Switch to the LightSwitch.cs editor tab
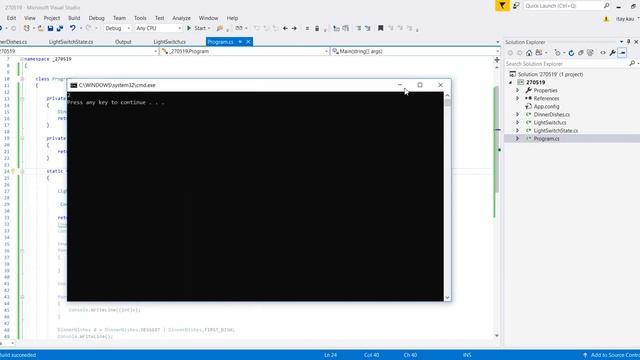The width and height of the screenshot is (640, 360). pyautogui.click(x=169, y=42)
